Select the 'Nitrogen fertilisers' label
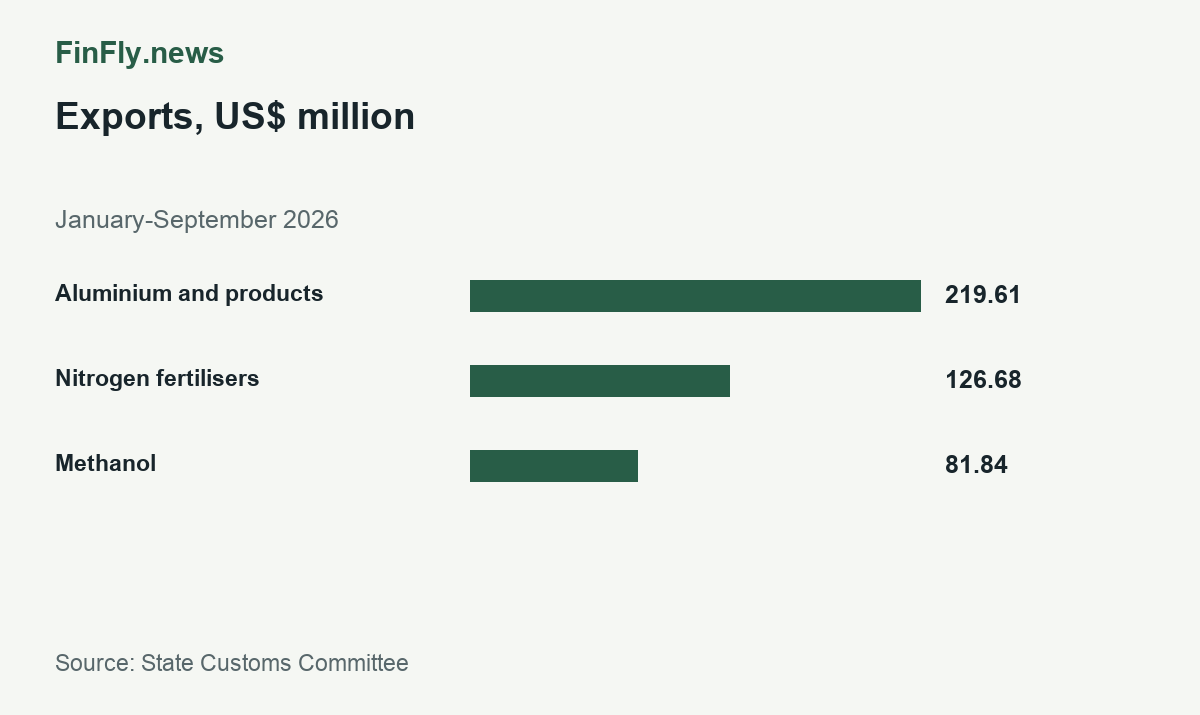The width and height of the screenshot is (1200, 715). click(x=157, y=379)
